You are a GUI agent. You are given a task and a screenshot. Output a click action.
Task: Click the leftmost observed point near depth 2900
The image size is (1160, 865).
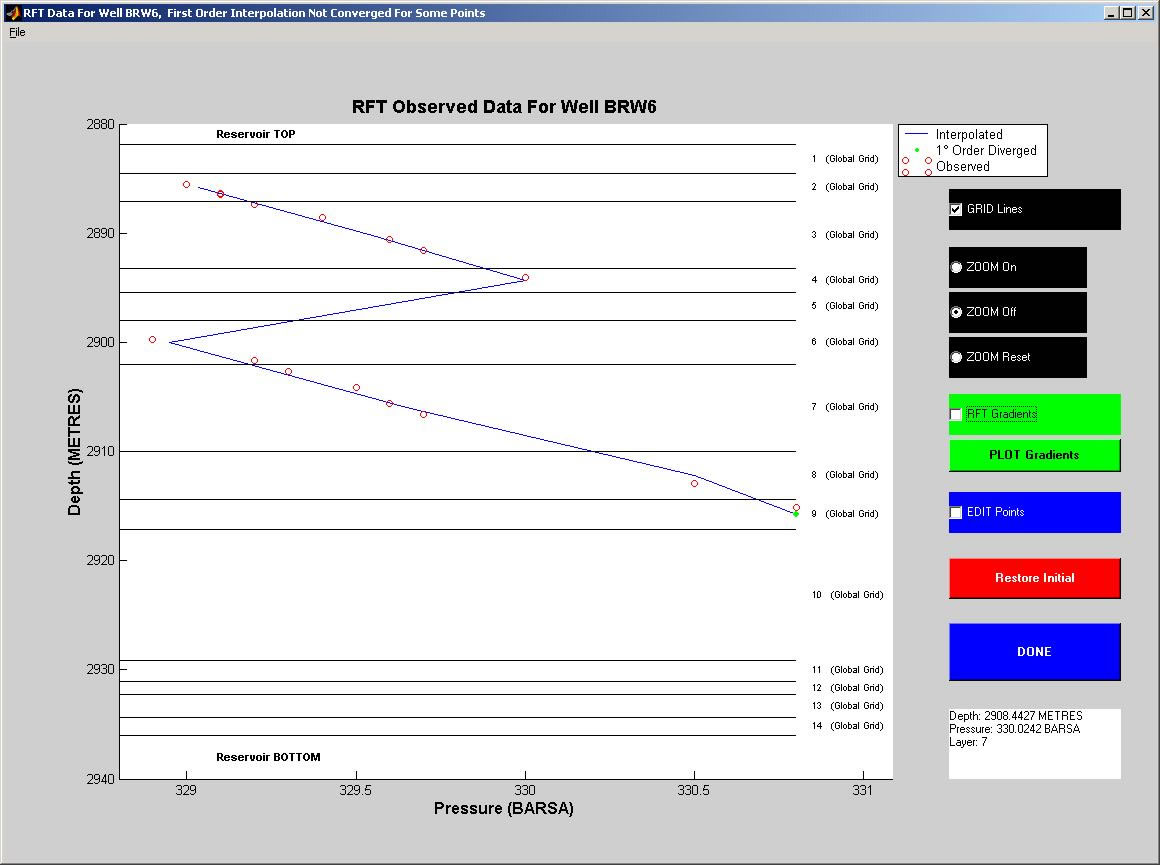[x=152, y=339]
